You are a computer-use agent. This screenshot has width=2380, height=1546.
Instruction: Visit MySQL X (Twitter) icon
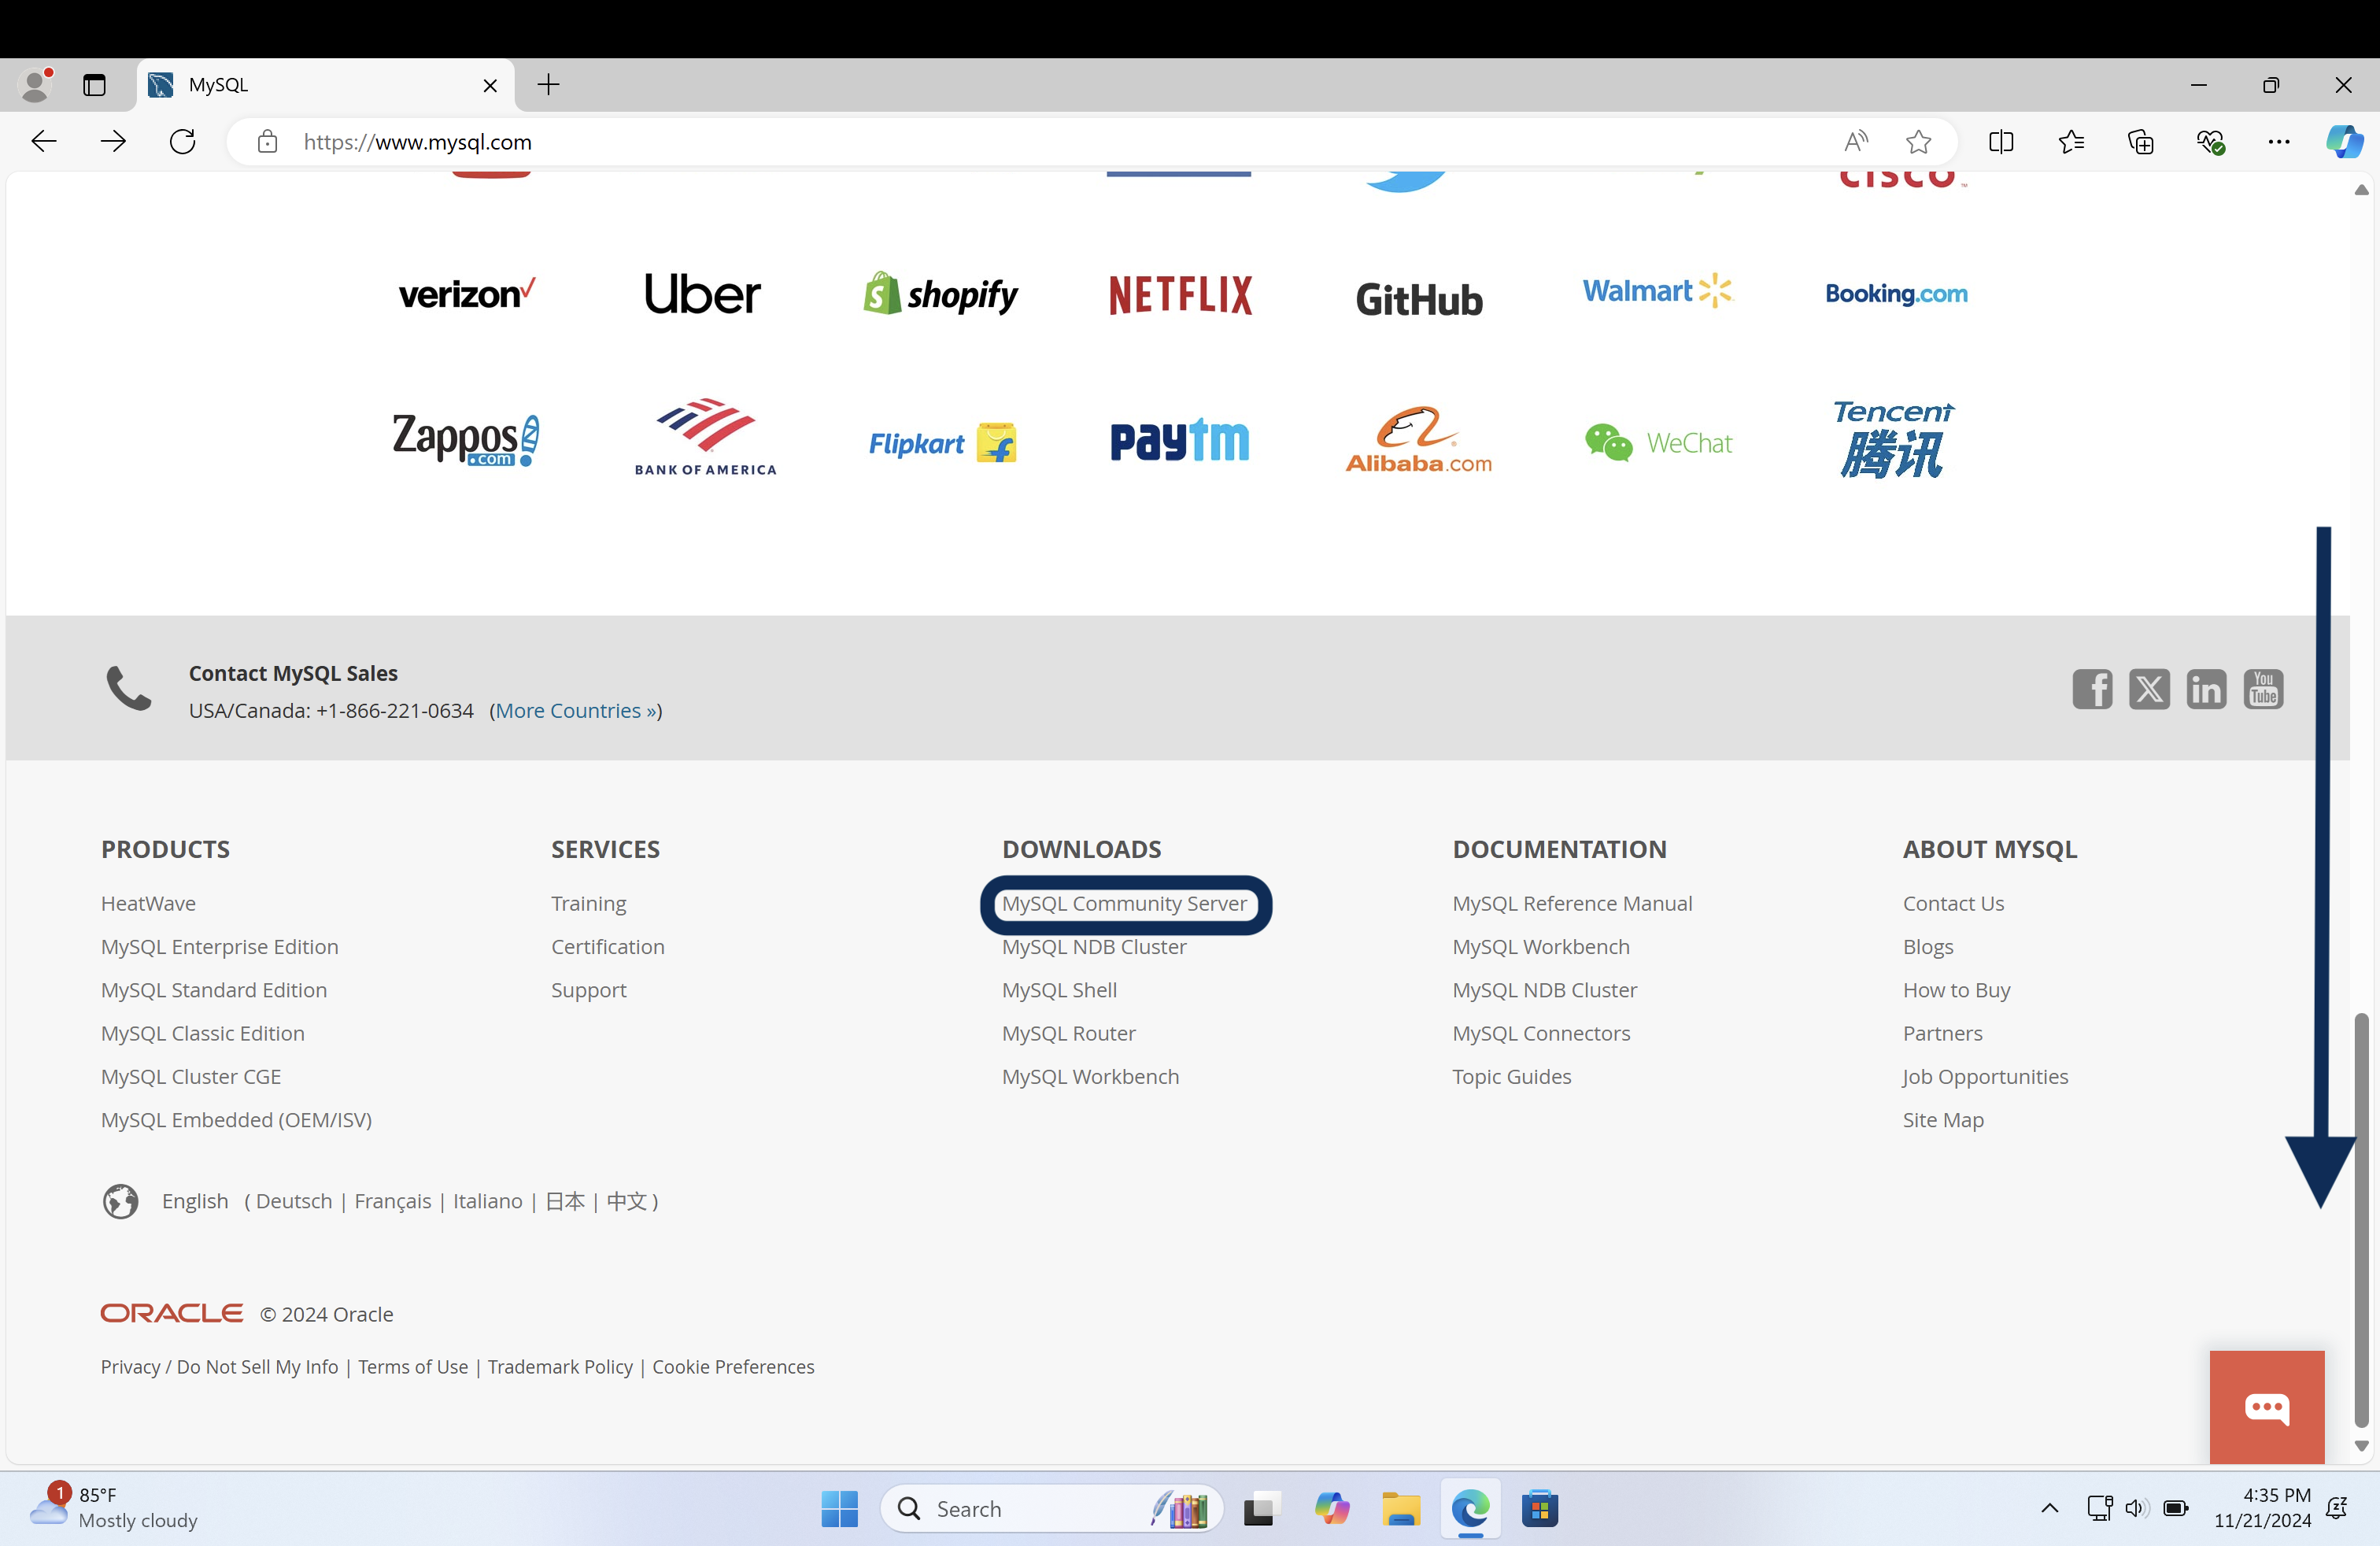coord(2149,689)
